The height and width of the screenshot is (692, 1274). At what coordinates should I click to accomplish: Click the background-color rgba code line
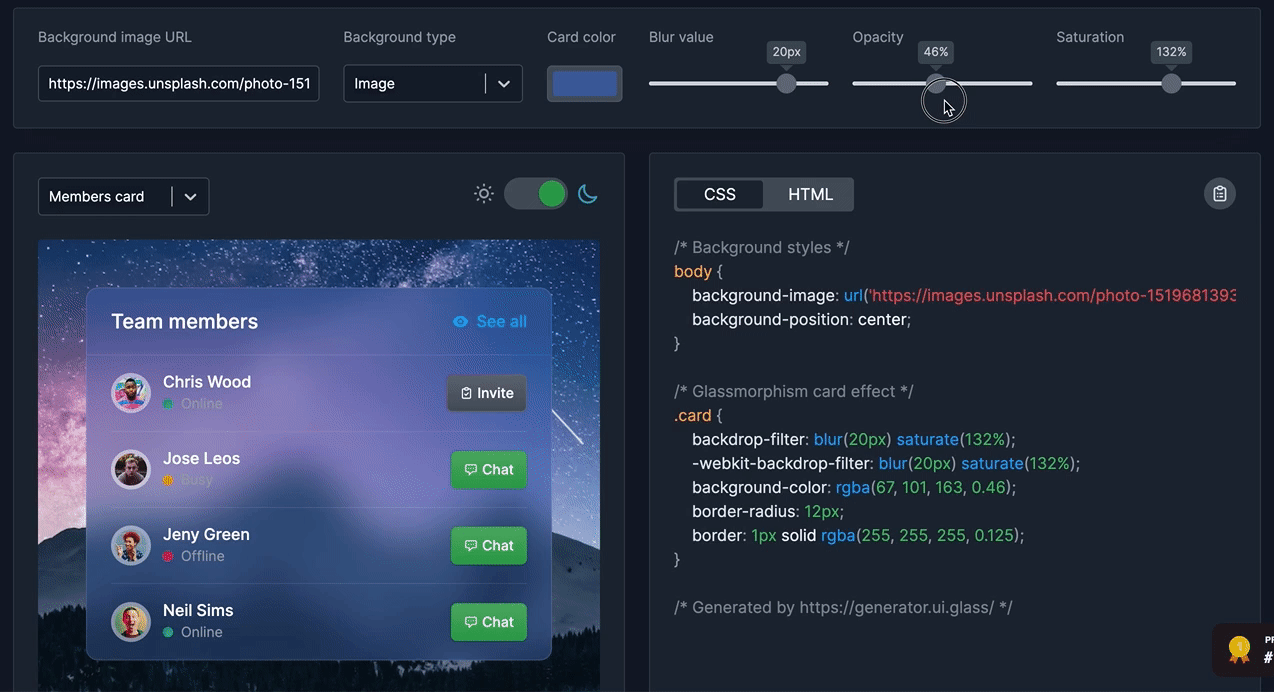pos(854,488)
